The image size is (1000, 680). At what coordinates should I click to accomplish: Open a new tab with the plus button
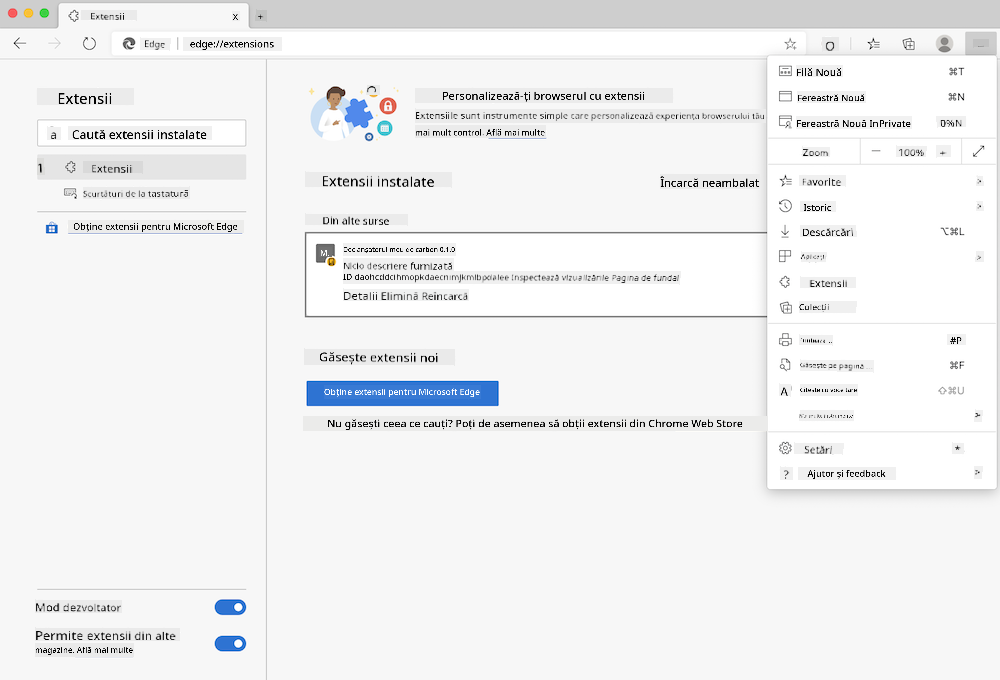tap(260, 16)
